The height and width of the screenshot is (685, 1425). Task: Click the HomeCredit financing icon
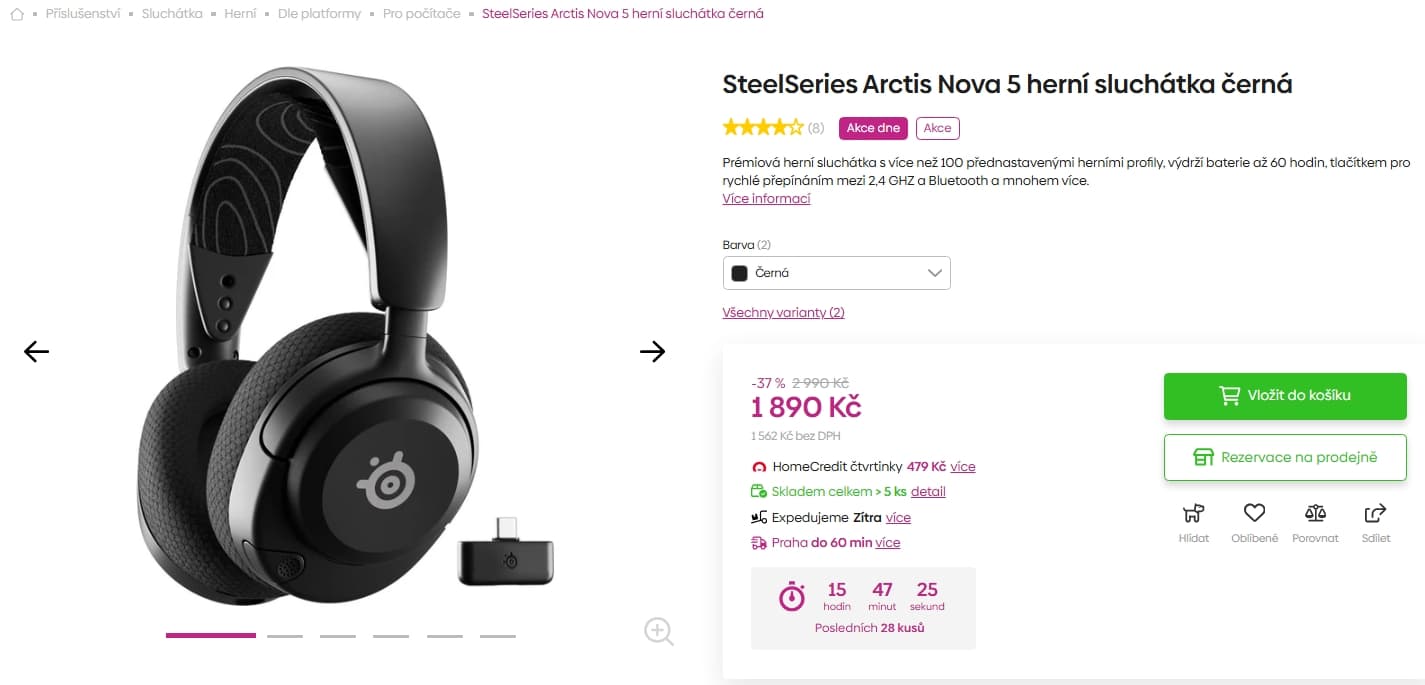(x=759, y=466)
